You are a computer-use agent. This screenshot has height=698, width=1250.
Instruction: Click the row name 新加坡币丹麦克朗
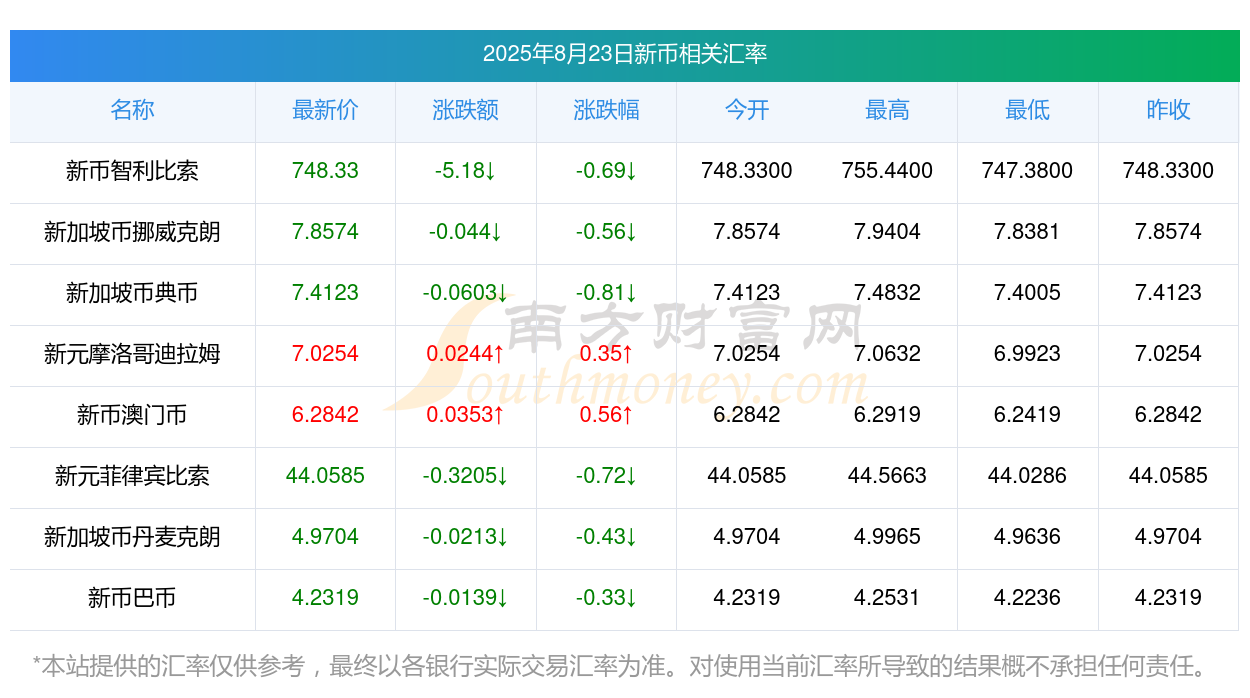pyautogui.click(x=132, y=537)
